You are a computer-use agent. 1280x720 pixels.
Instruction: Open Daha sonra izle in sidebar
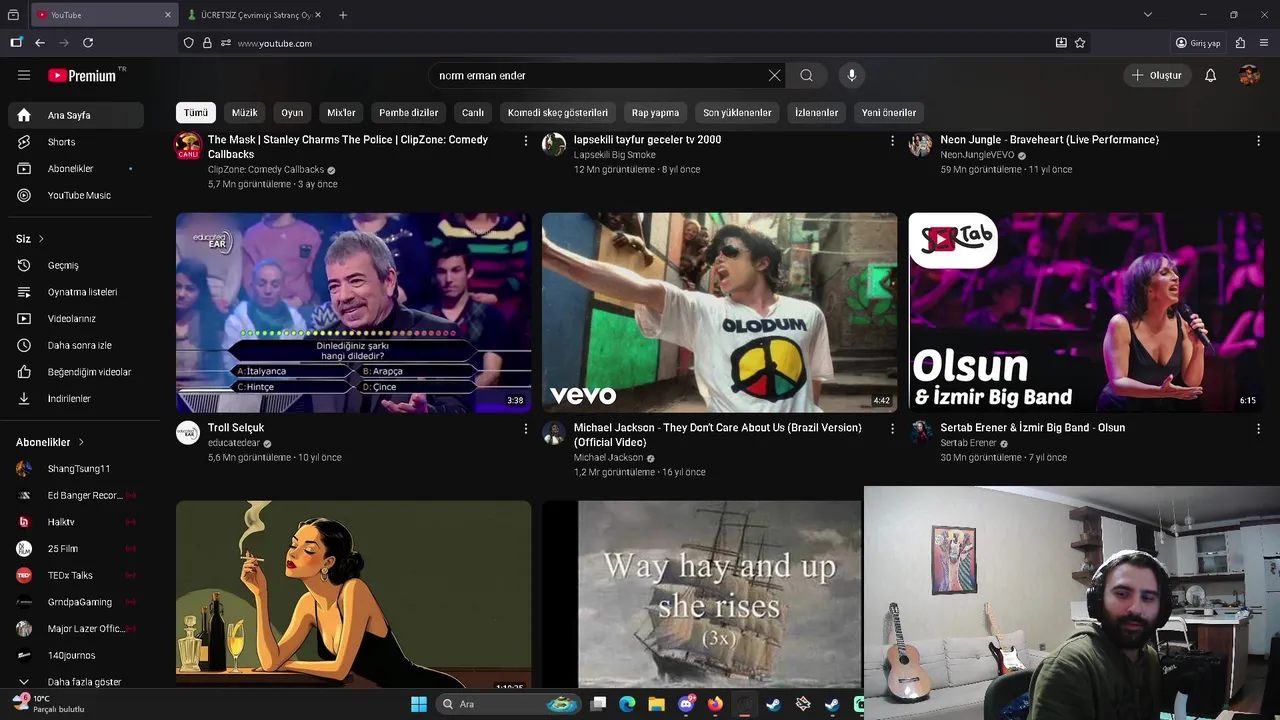point(76,345)
